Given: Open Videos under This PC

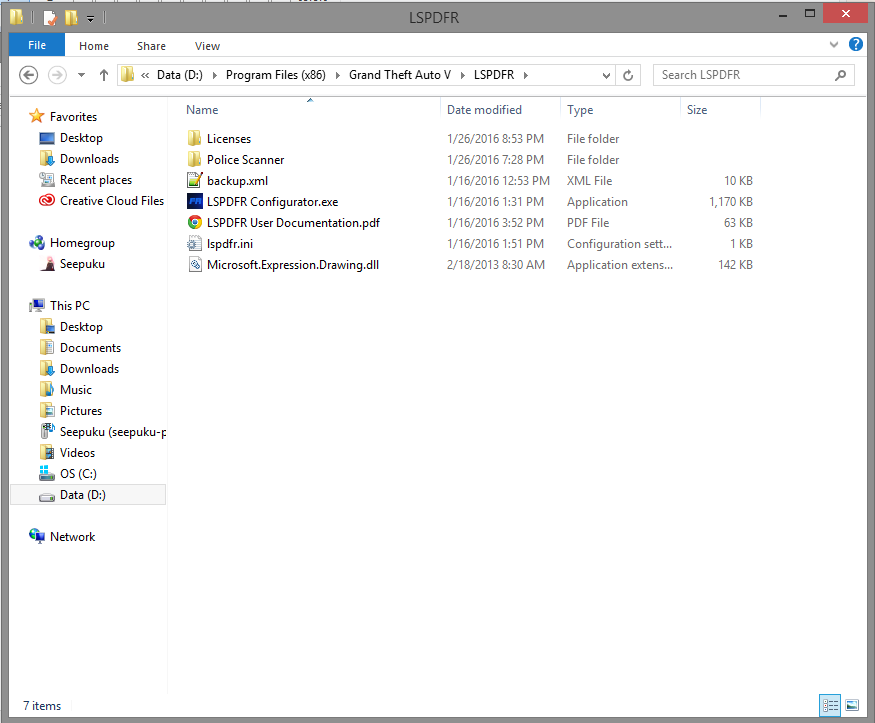Looking at the screenshot, I should (x=77, y=452).
